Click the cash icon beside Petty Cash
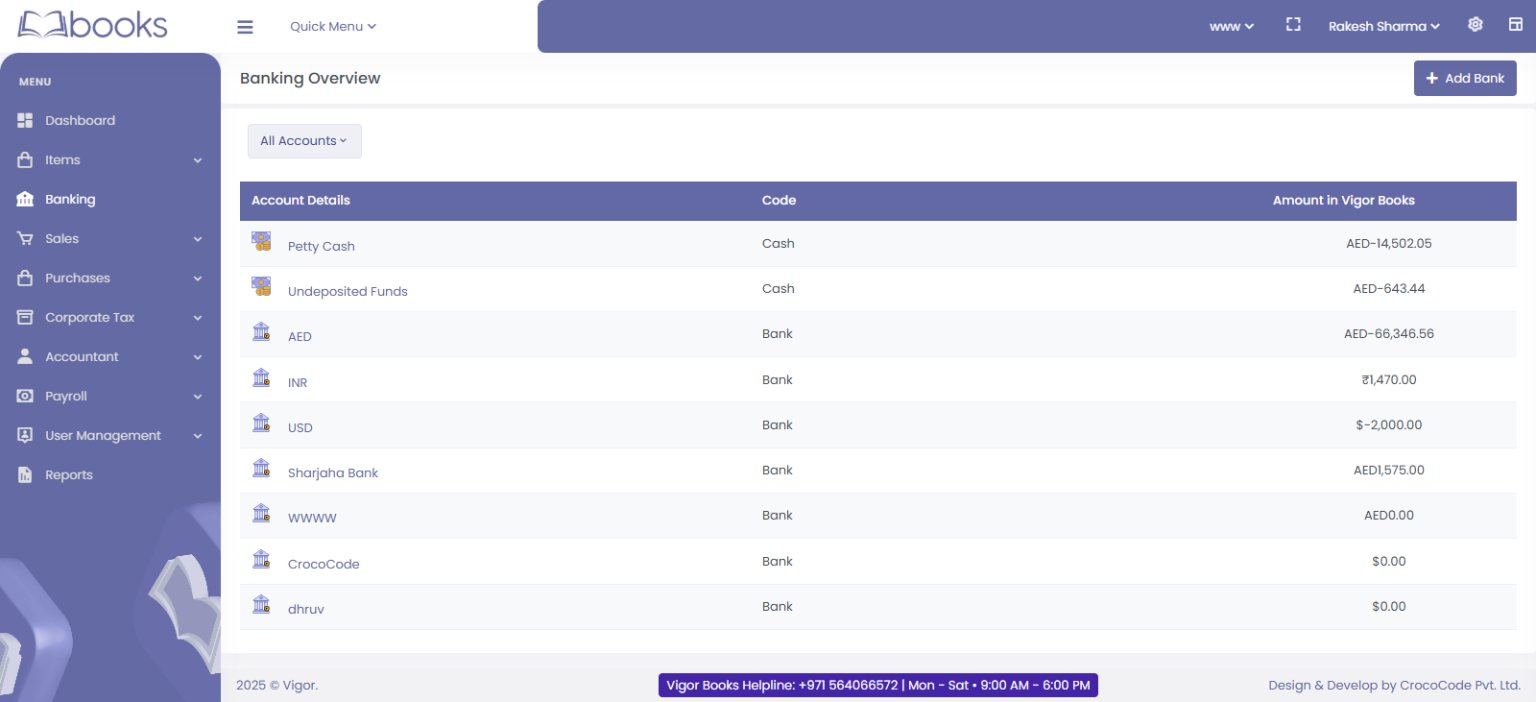The width and height of the screenshot is (1536, 702). [261, 241]
